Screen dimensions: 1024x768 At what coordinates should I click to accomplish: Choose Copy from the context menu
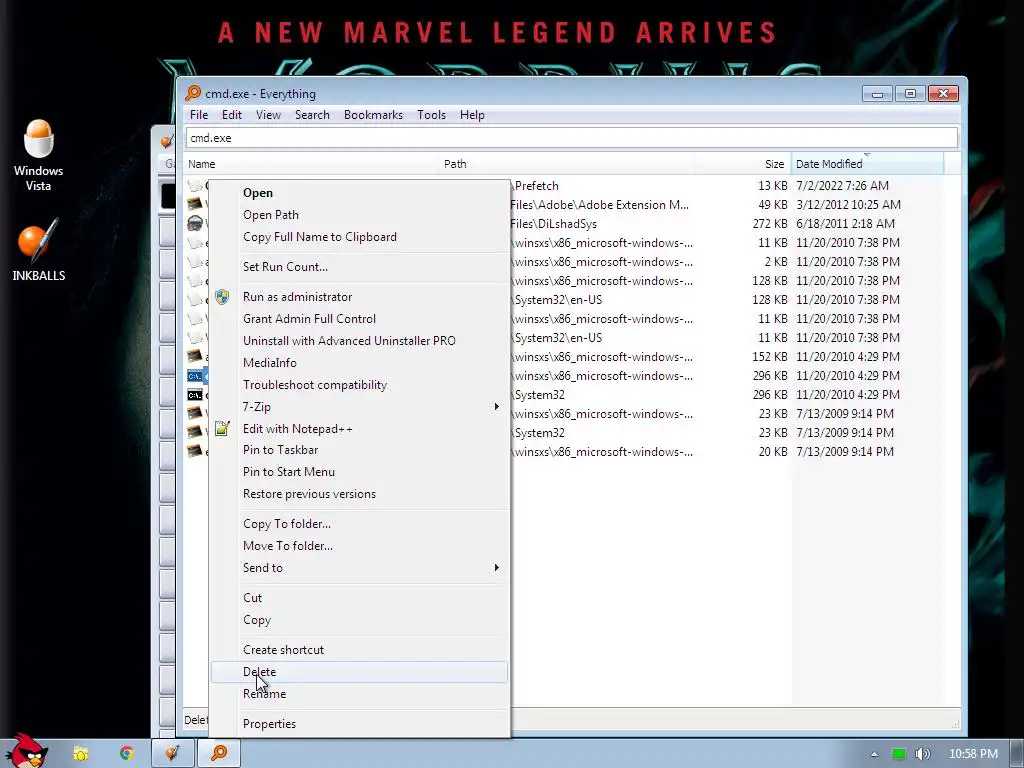tap(257, 620)
